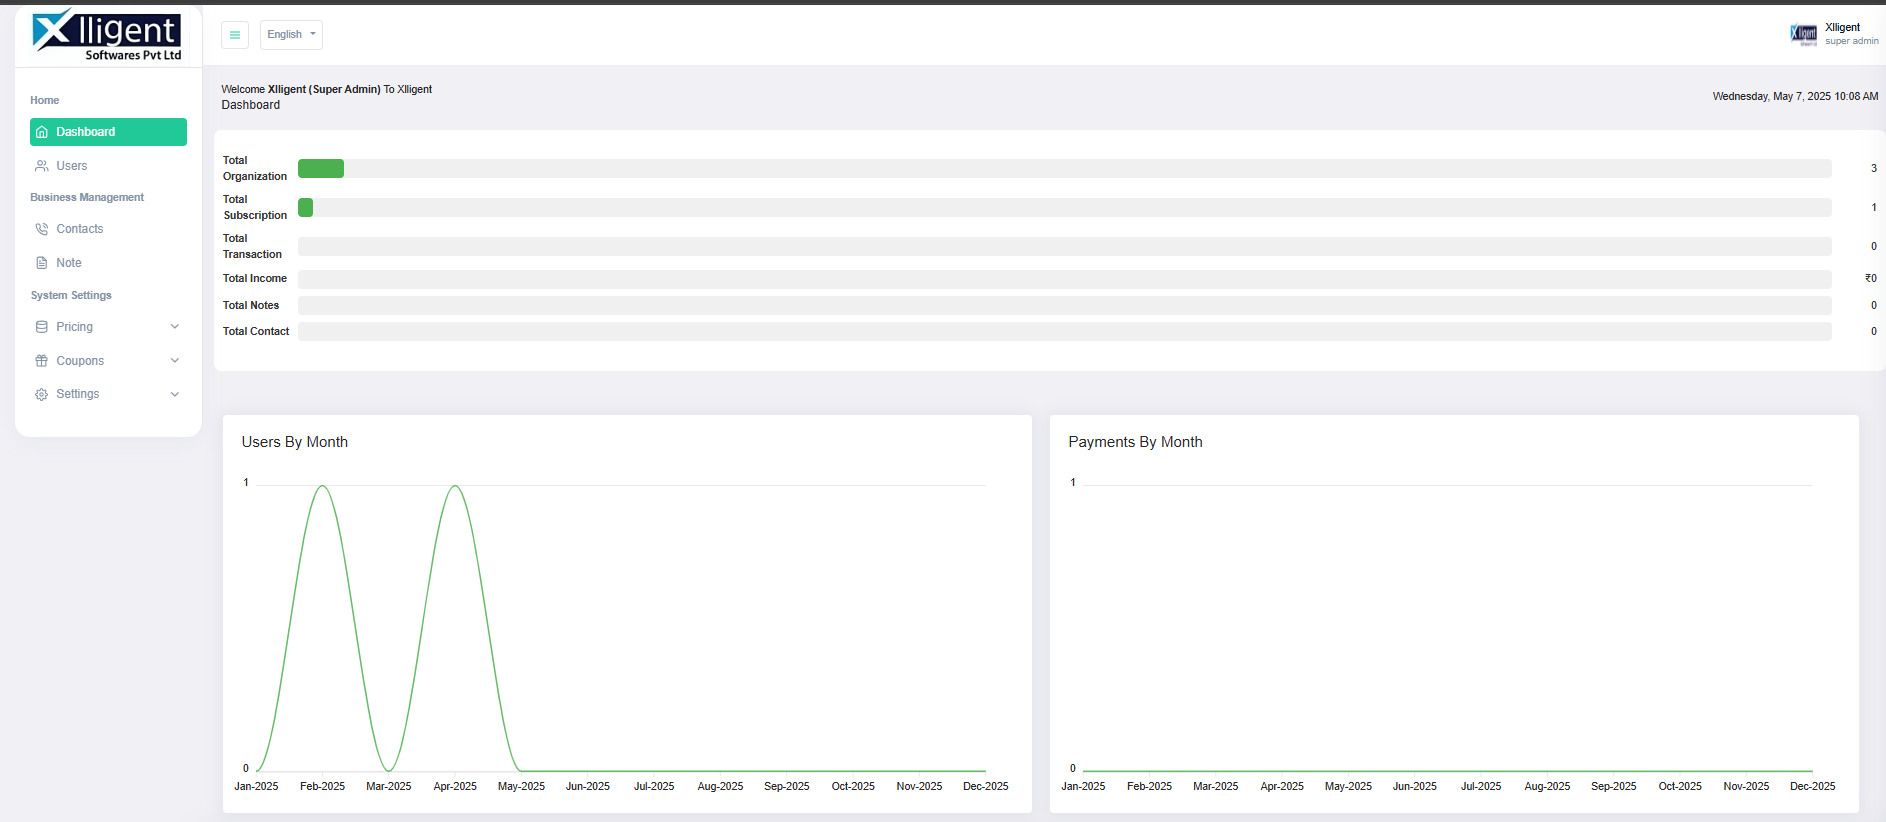The height and width of the screenshot is (822, 1886).
Task: Click the Users people icon
Action: coord(42,166)
